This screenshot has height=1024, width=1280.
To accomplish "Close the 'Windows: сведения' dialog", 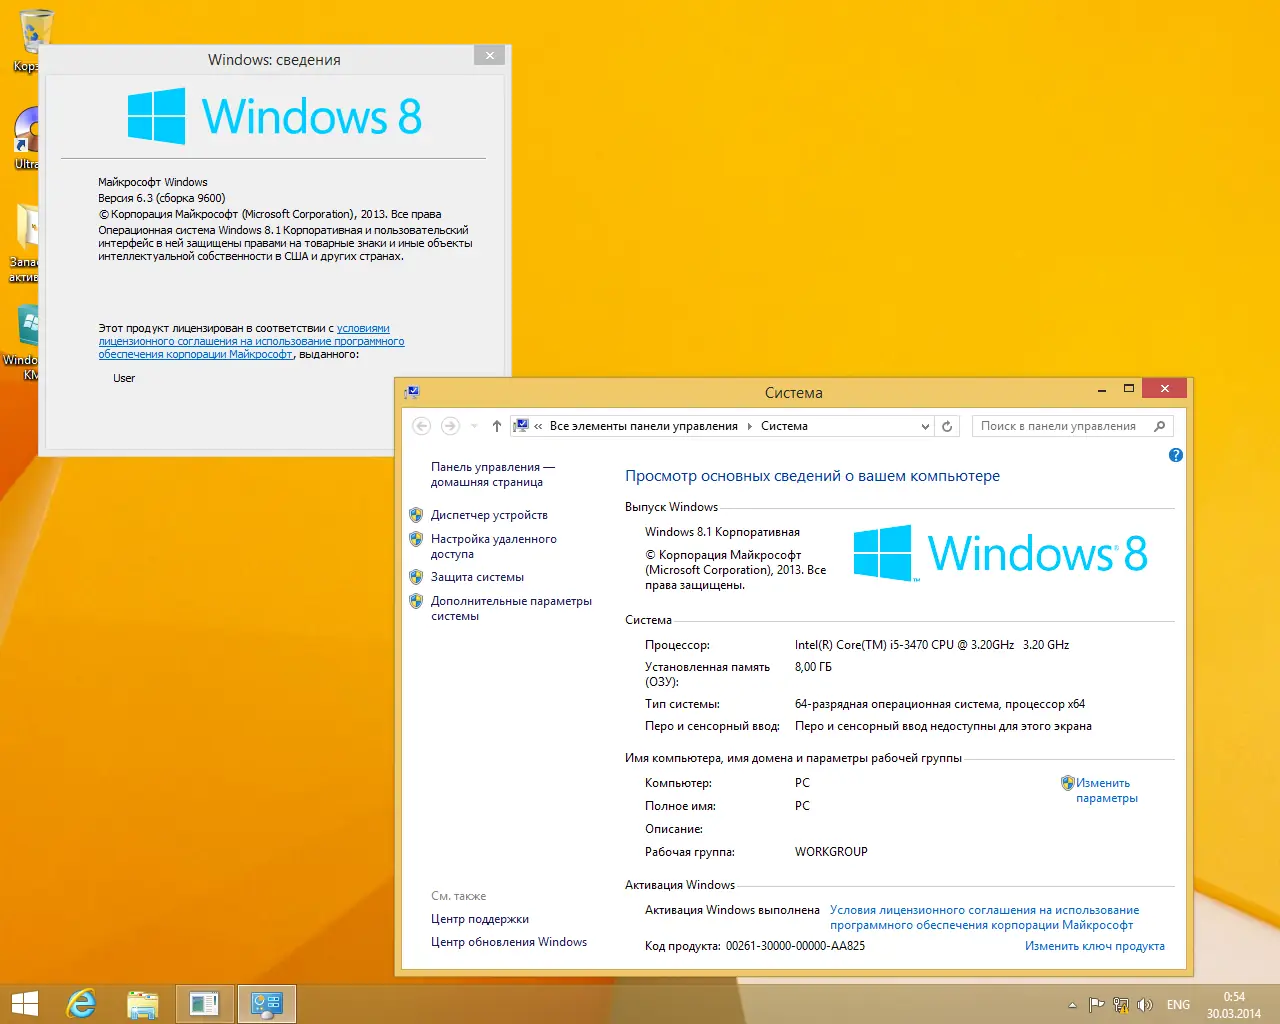I will pyautogui.click(x=489, y=56).
